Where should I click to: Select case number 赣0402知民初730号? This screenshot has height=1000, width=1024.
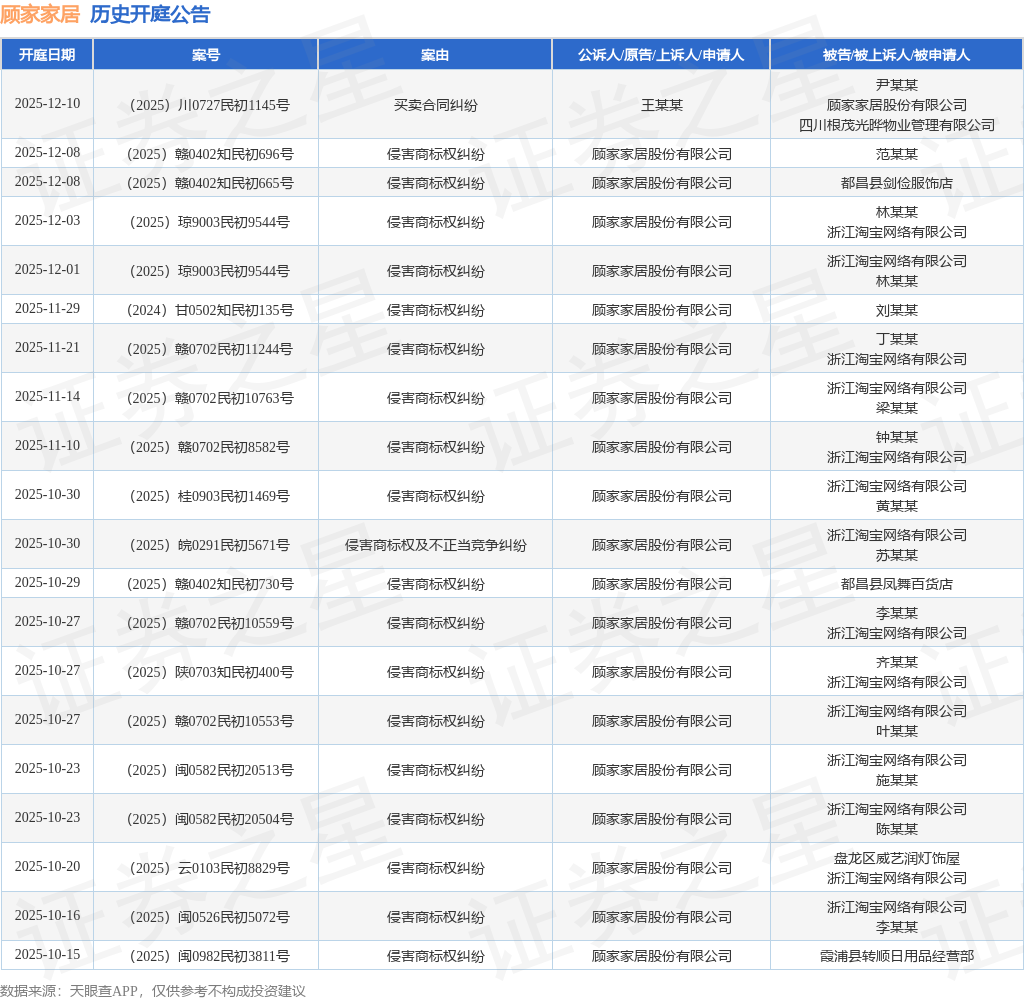point(210,584)
